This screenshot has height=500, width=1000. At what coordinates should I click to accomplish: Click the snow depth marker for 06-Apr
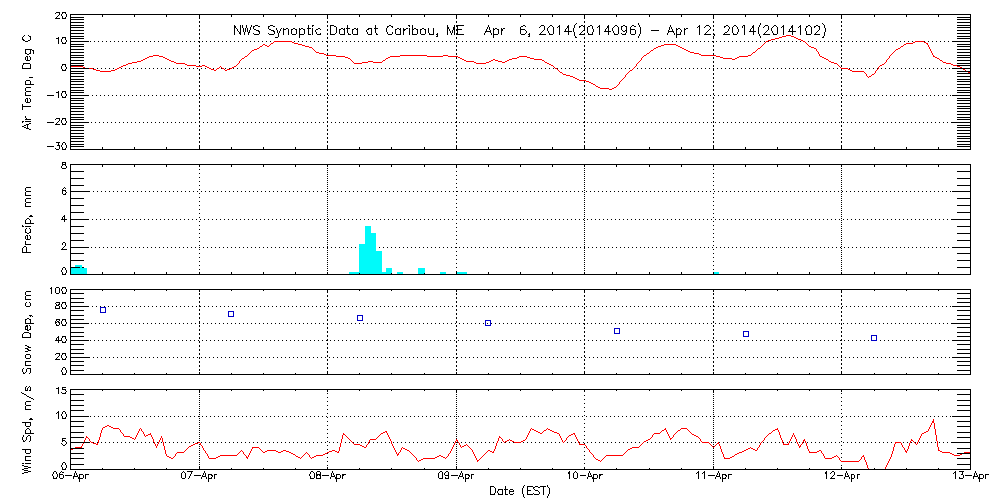(103, 310)
